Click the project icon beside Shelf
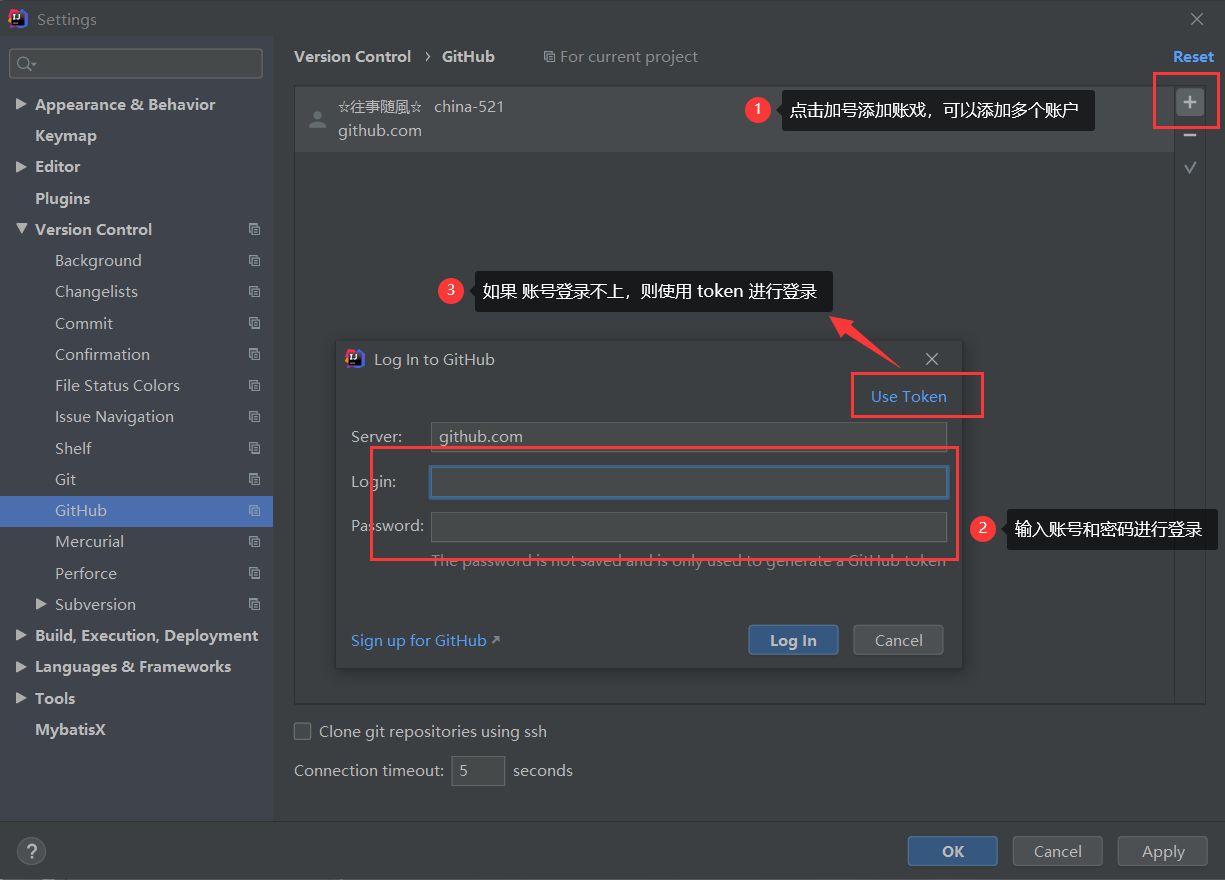 [255, 448]
